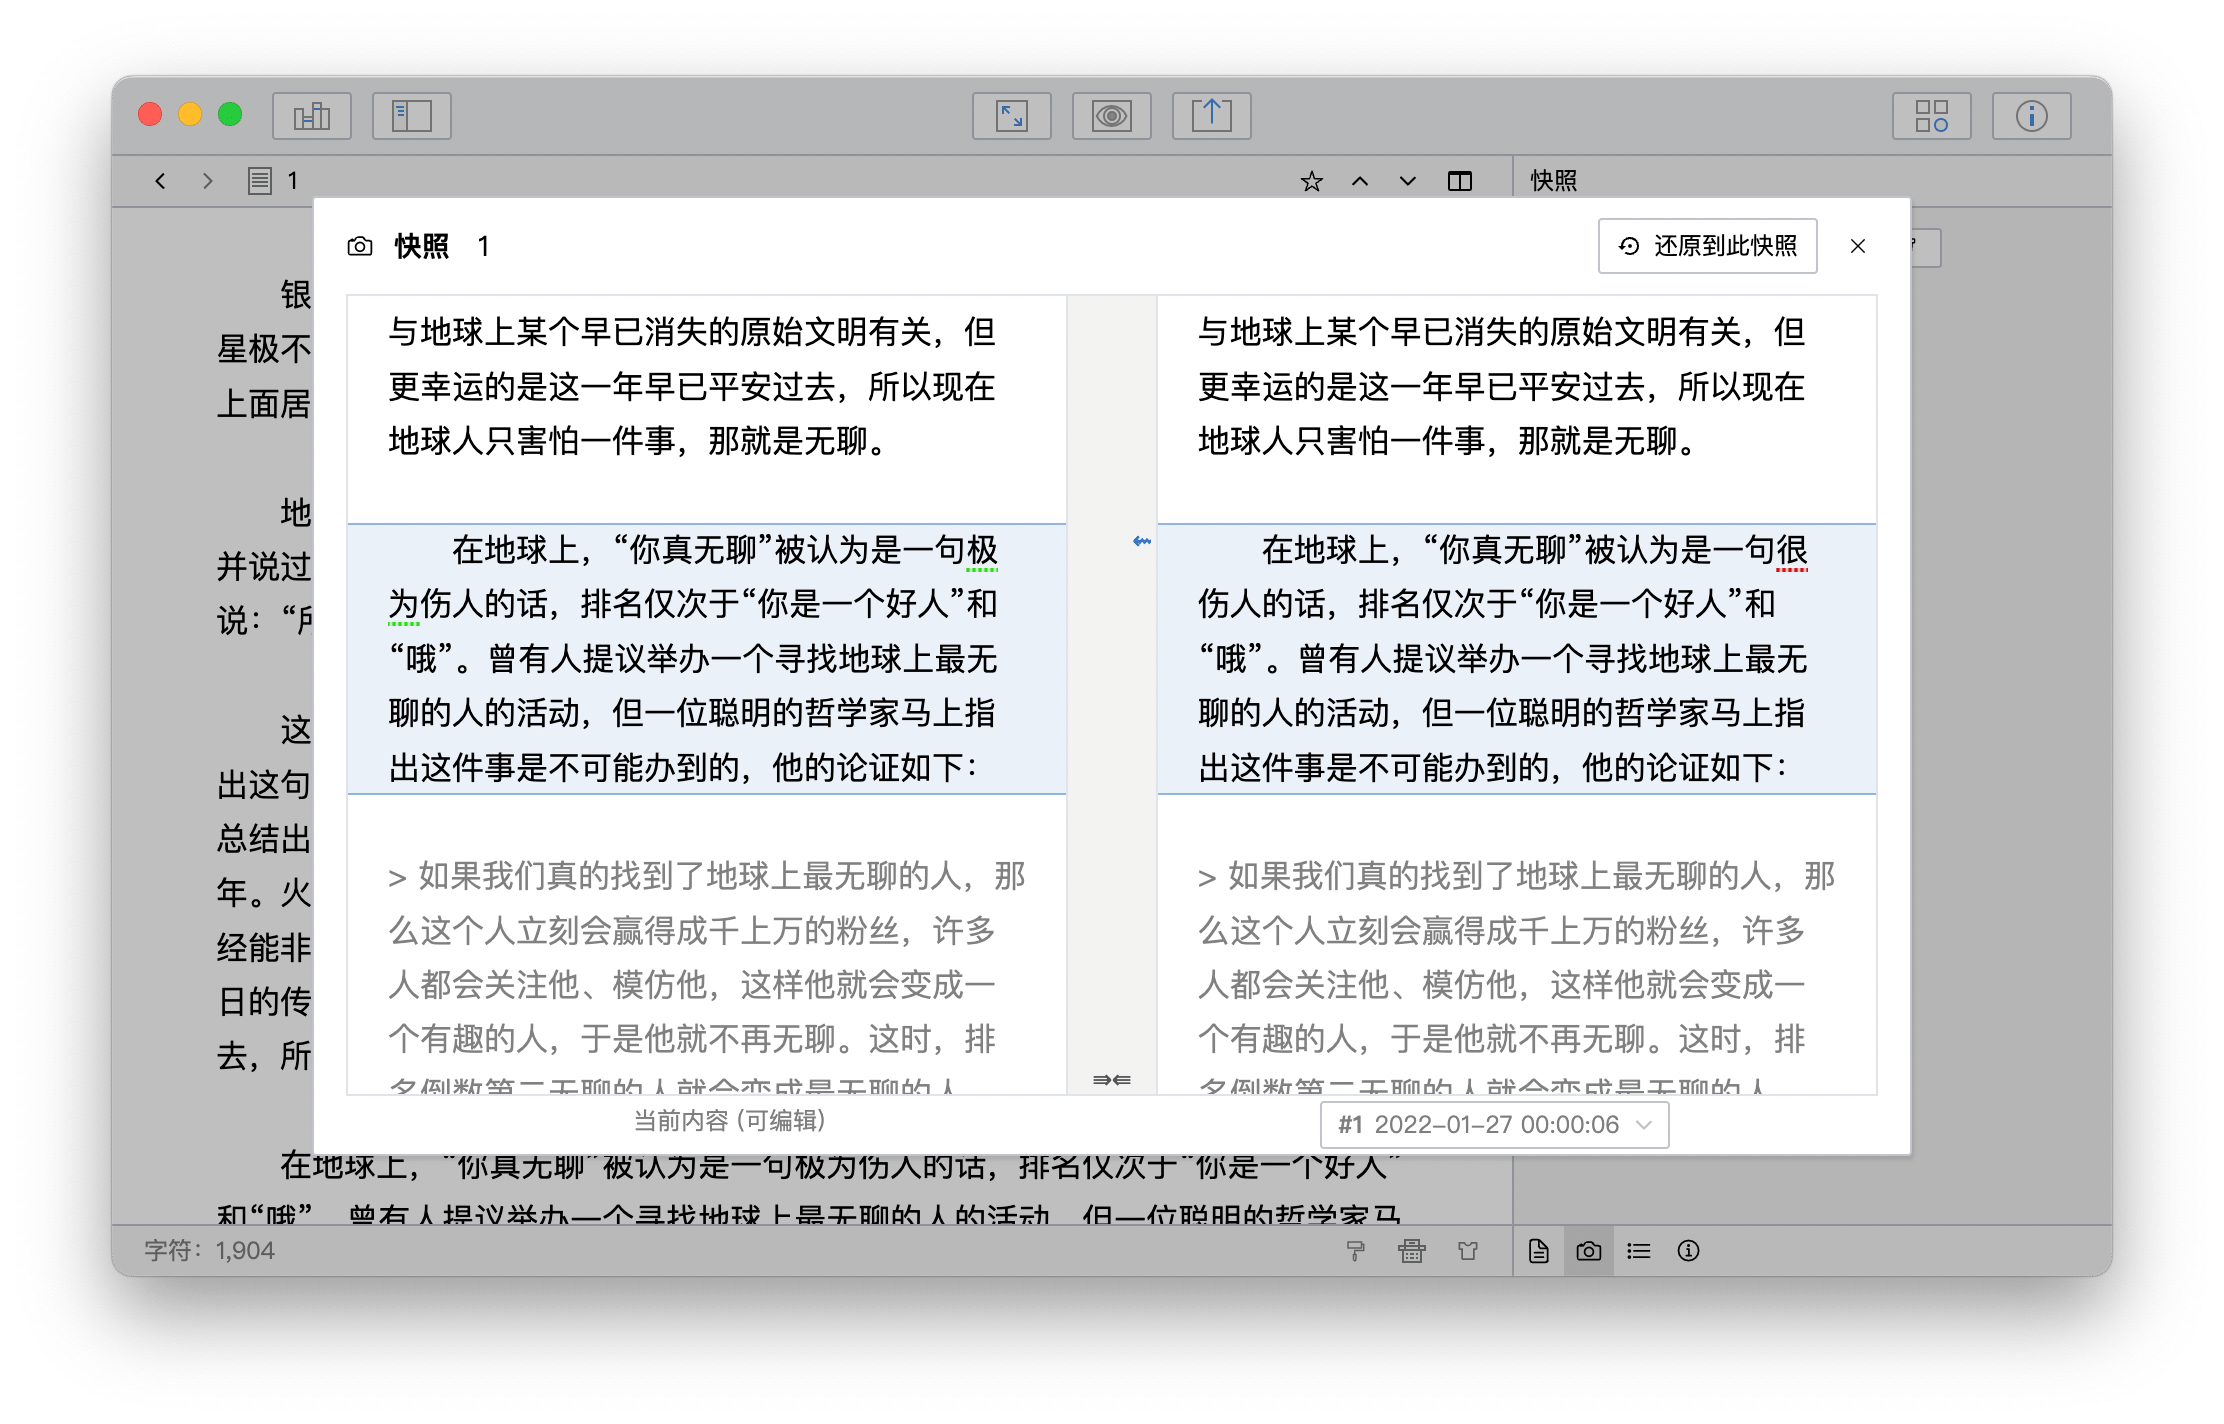
Task: Toggle the eye preview mode in the toolbar
Action: (x=1112, y=116)
